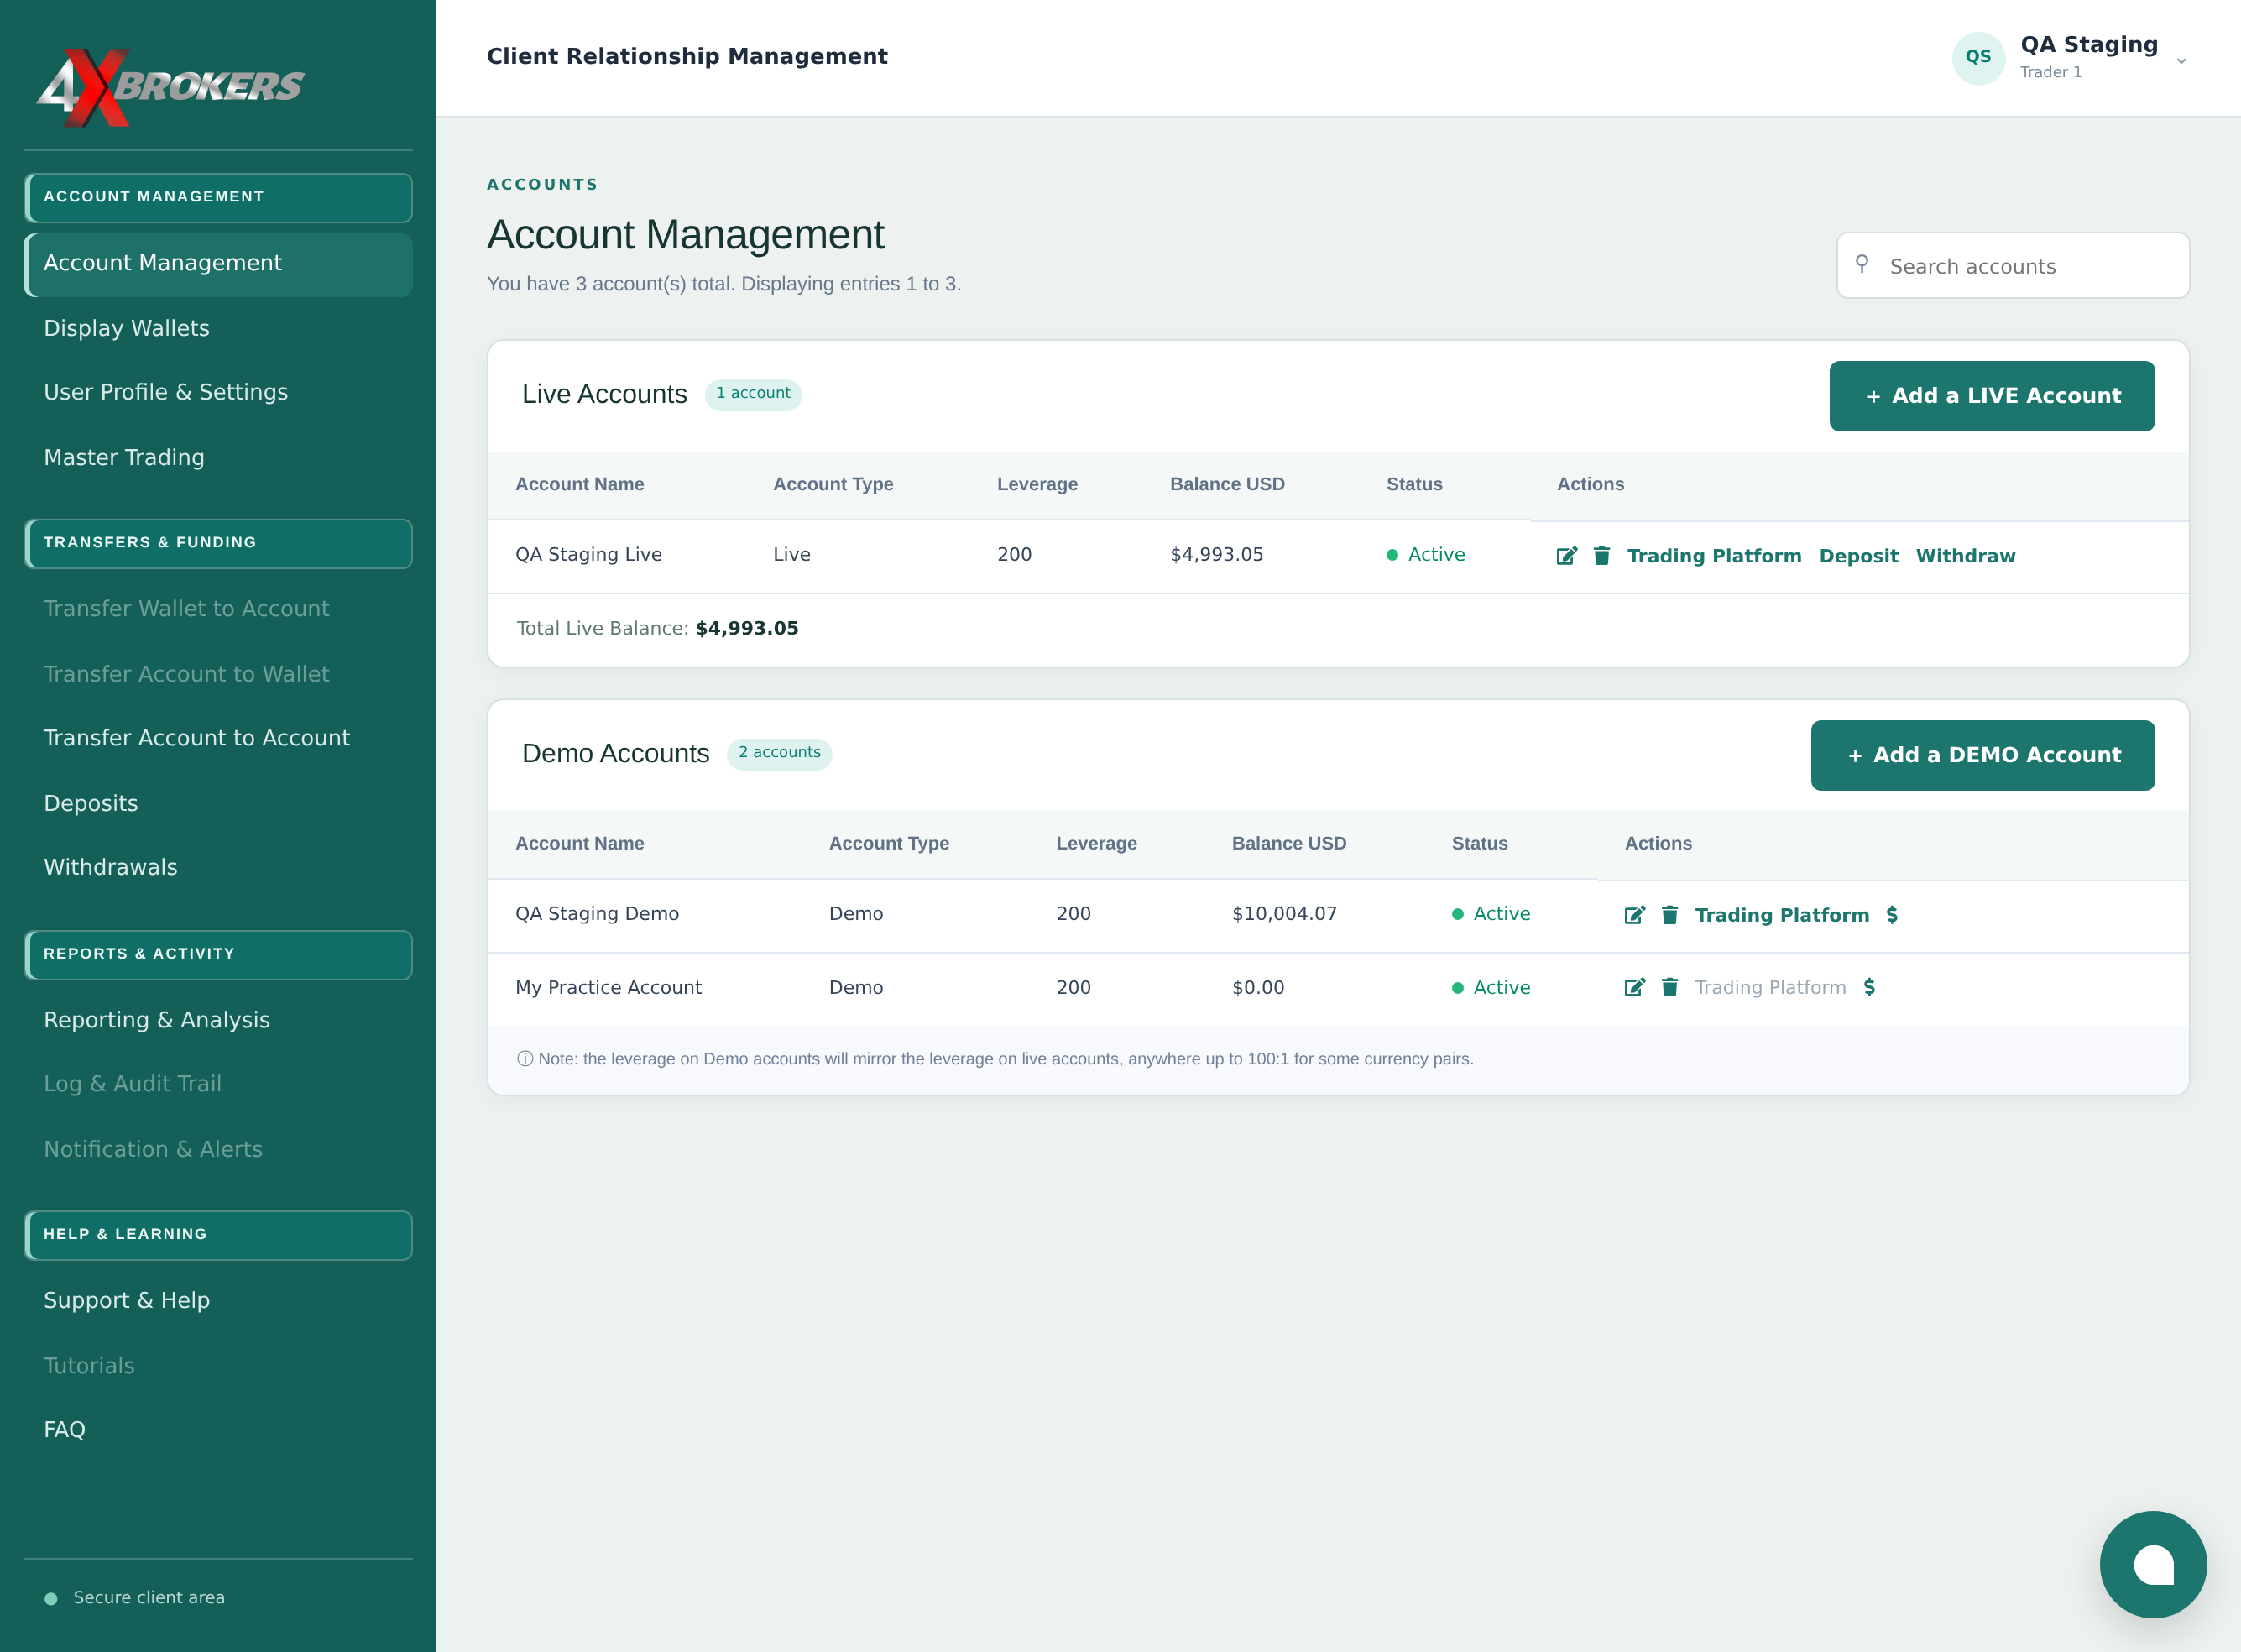Click Withdraw for QA Staging Live
The image size is (2241, 1652).
click(1965, 556)
